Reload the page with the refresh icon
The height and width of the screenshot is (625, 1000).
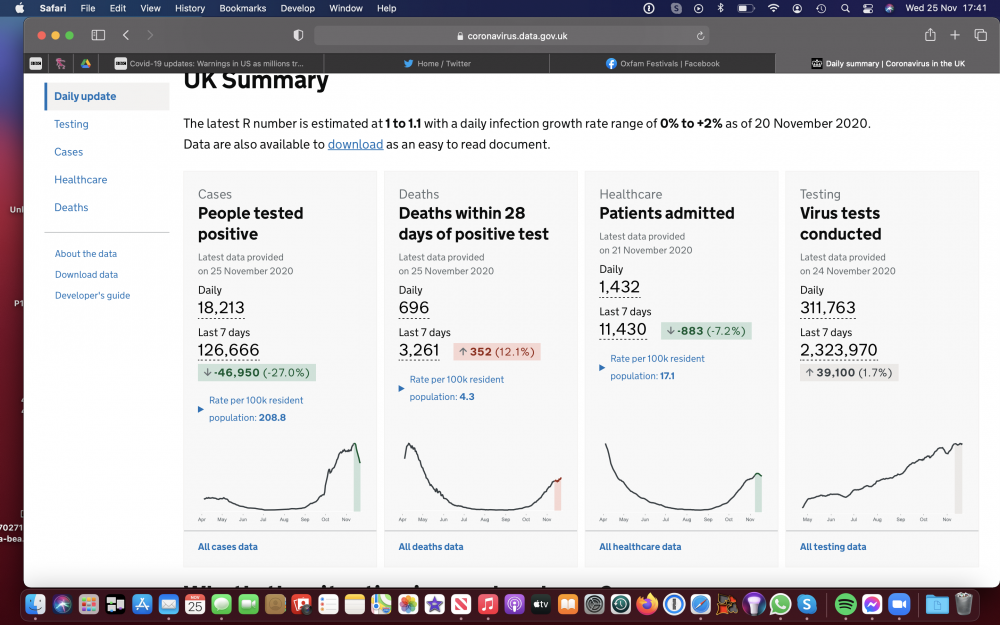pyautogui.click(x=700, y=36)
